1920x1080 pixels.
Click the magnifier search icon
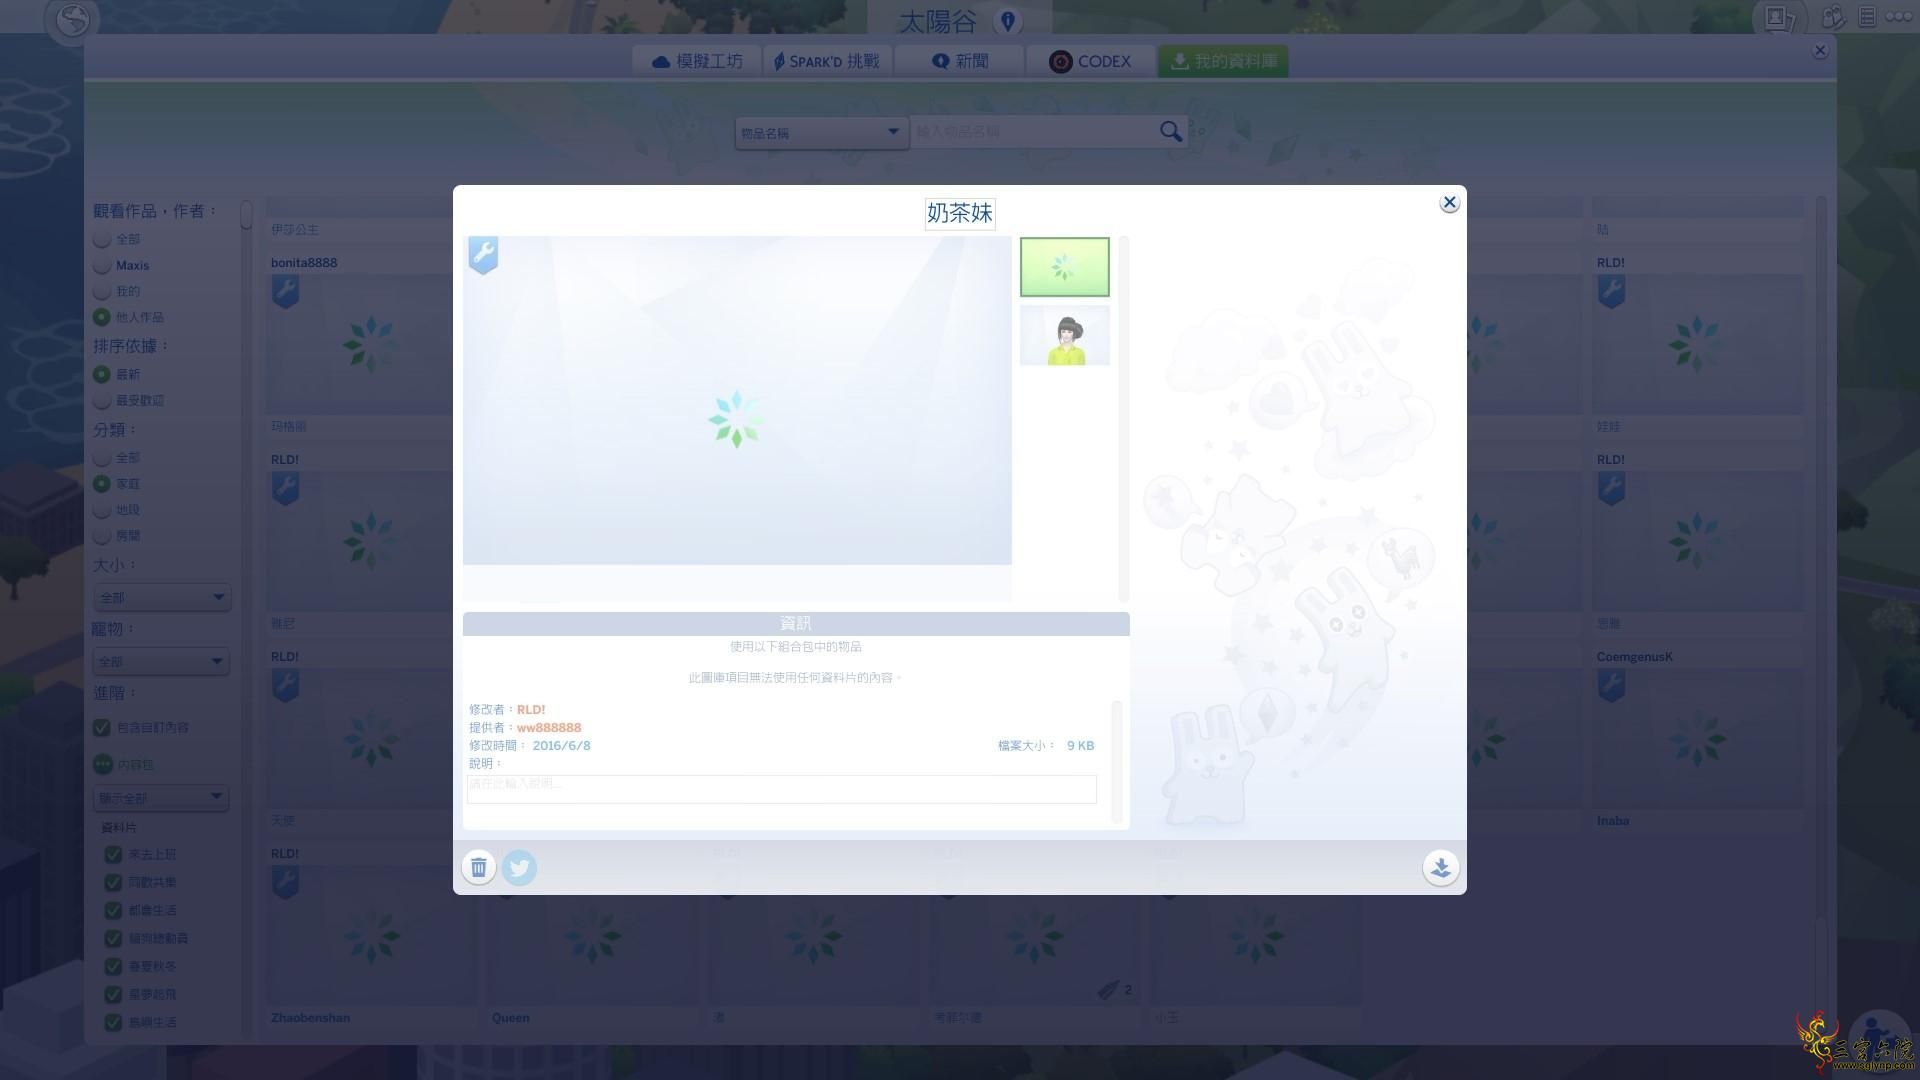1170,132
